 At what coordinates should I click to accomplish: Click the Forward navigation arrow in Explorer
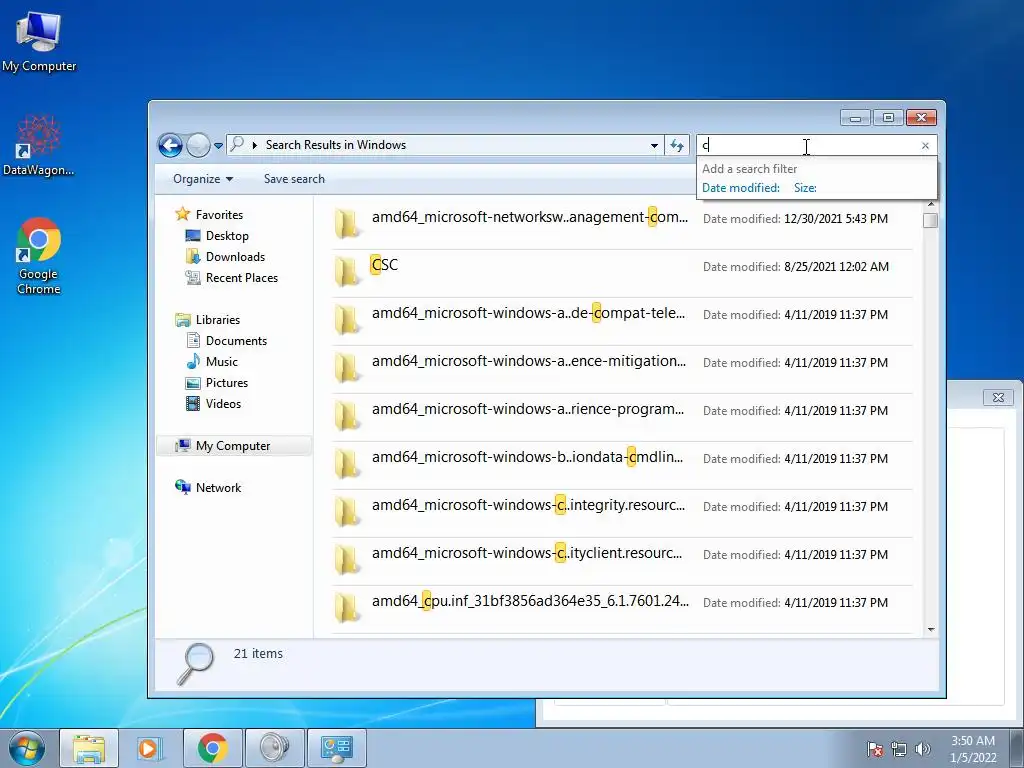coord(198,145)
